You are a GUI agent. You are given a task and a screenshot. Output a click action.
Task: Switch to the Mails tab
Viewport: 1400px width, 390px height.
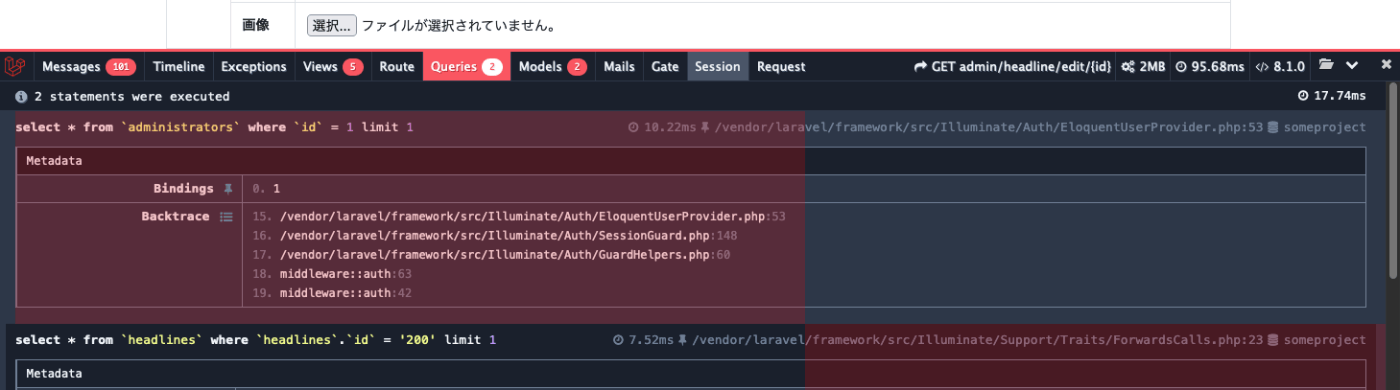tap(619, 67)
